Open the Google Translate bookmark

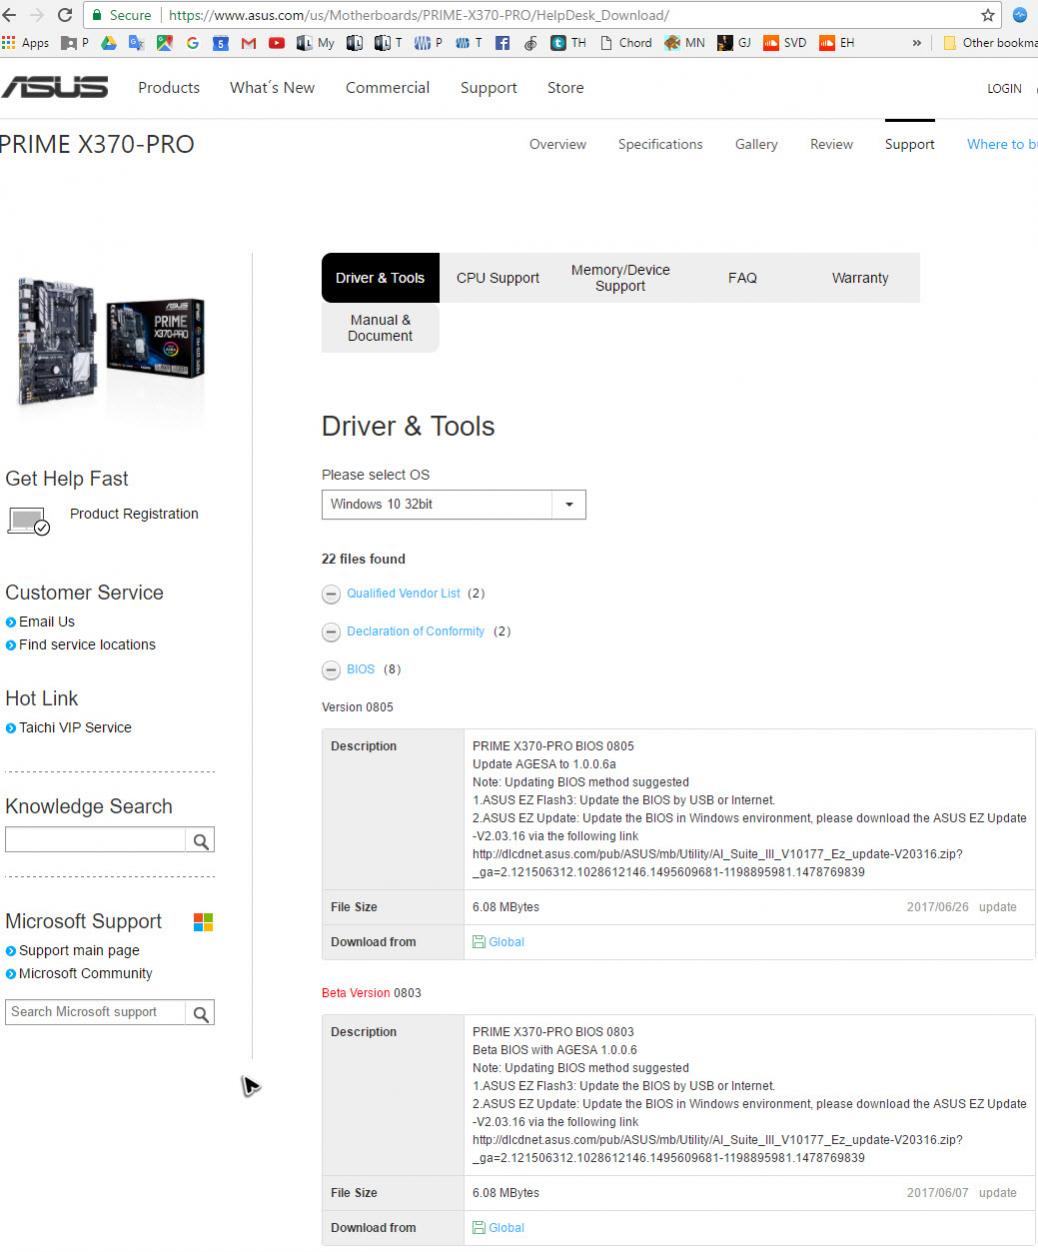(137, 43)
